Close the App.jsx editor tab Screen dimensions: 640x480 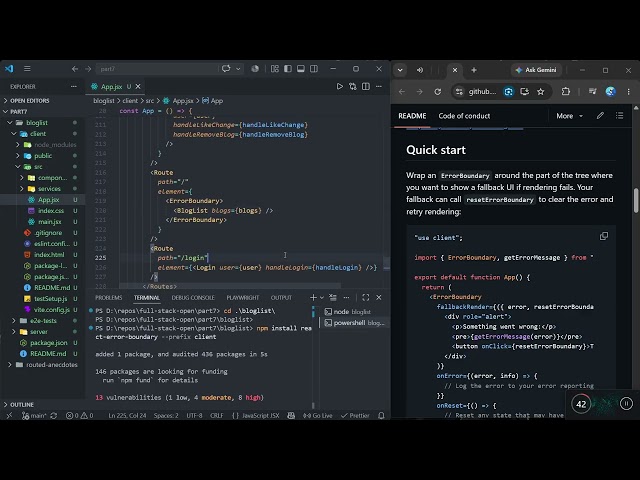point(138,87)
